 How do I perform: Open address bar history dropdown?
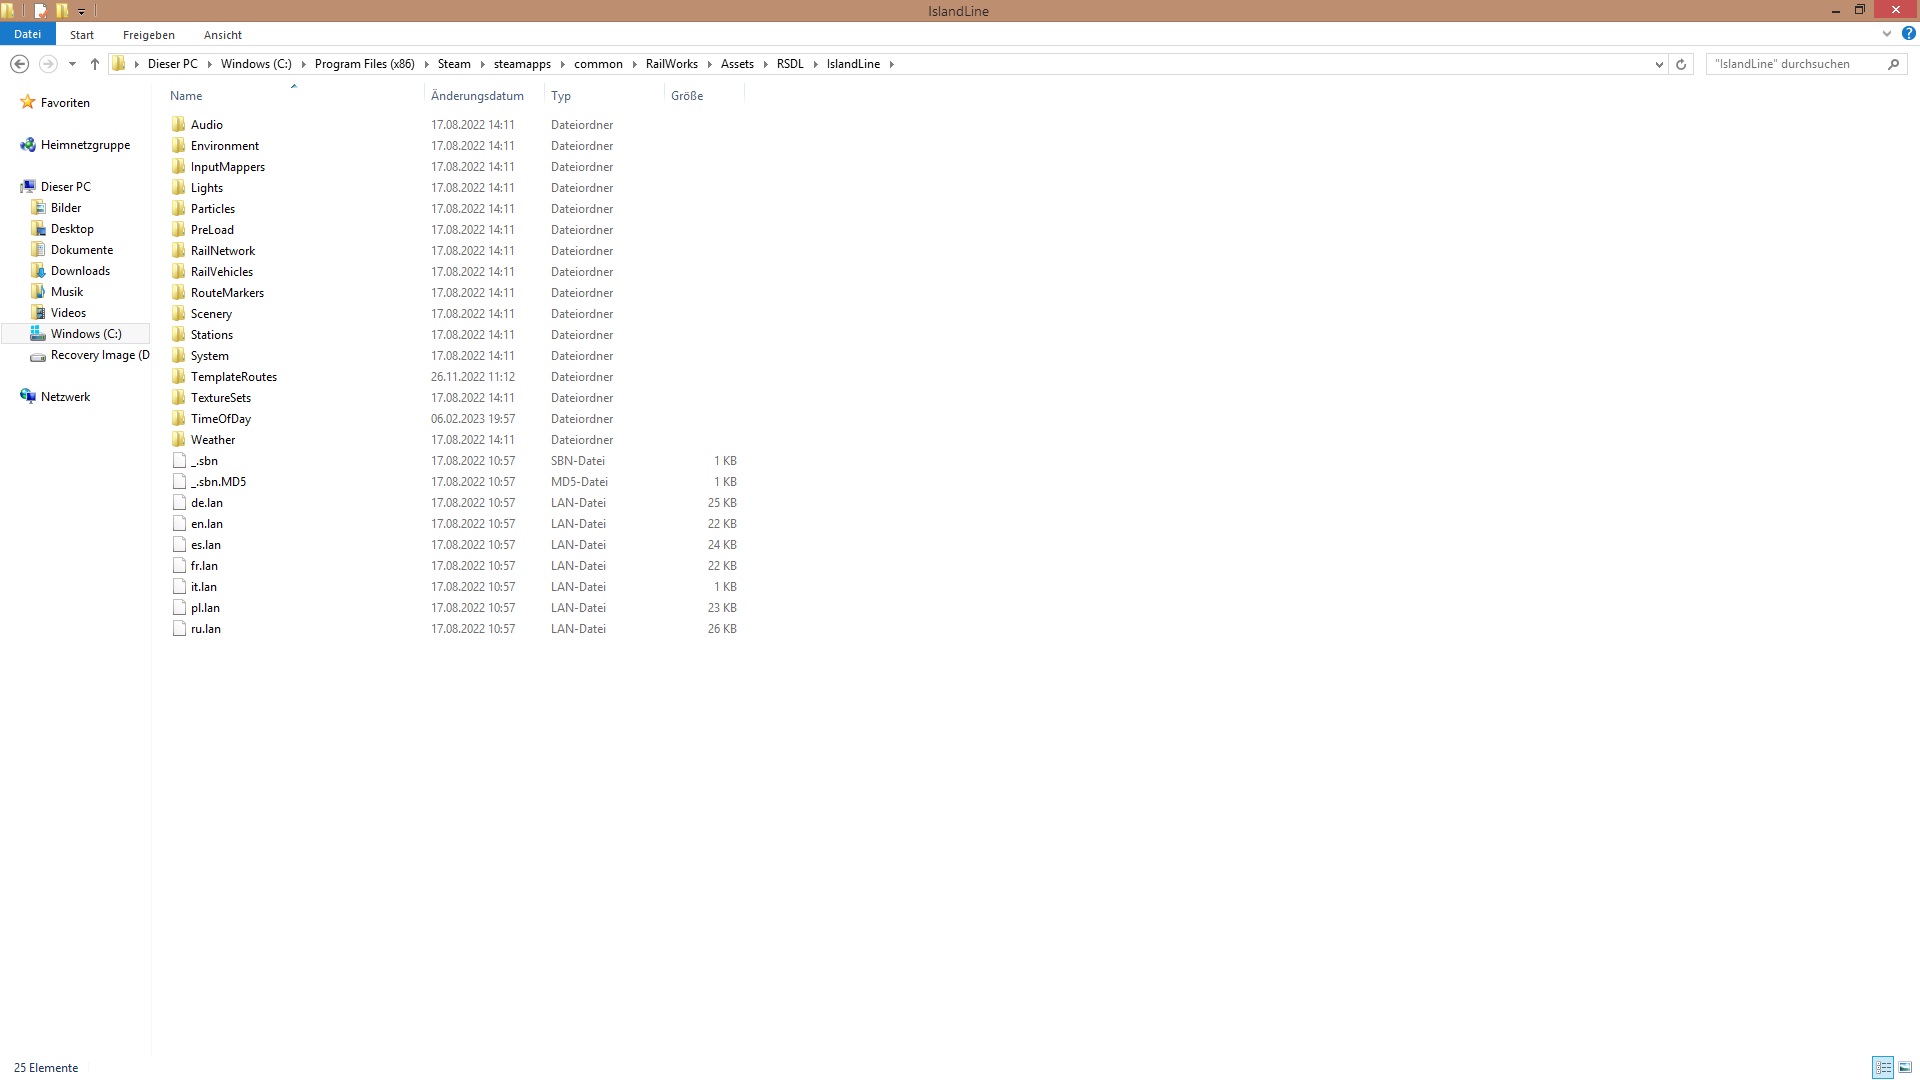1659,64
